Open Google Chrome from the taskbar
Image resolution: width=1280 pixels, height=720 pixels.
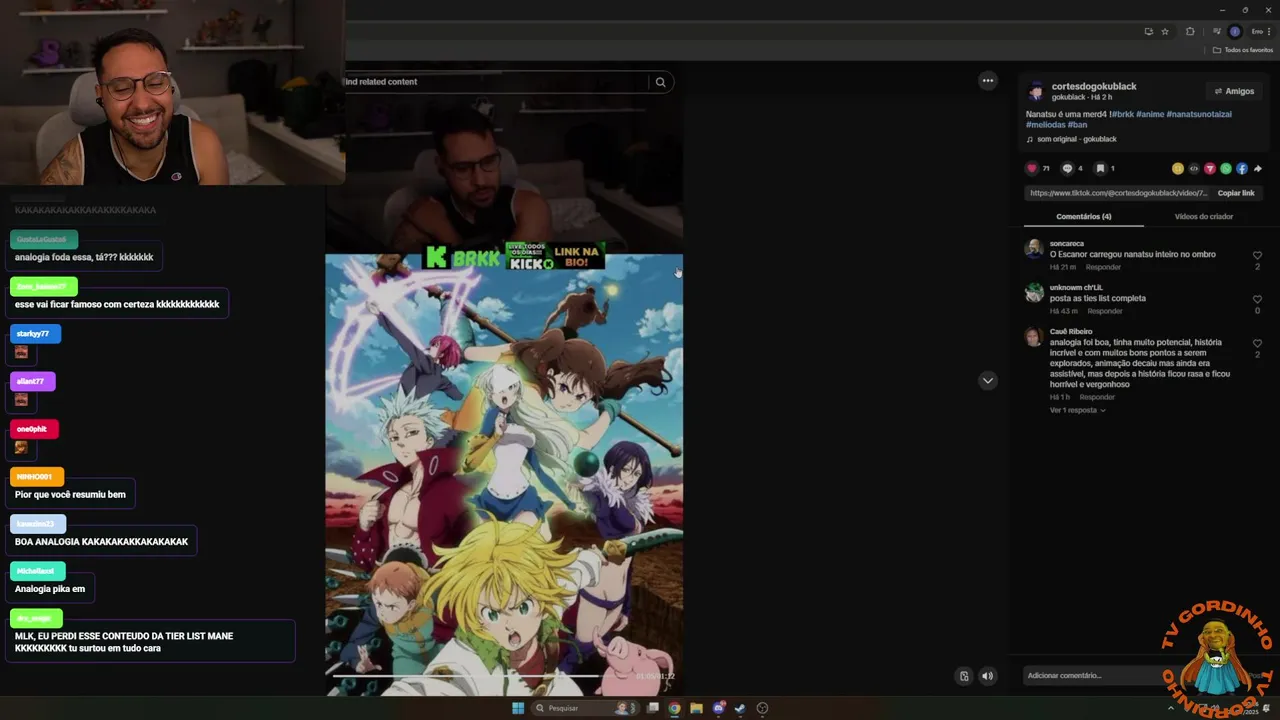tap(675, 708)
